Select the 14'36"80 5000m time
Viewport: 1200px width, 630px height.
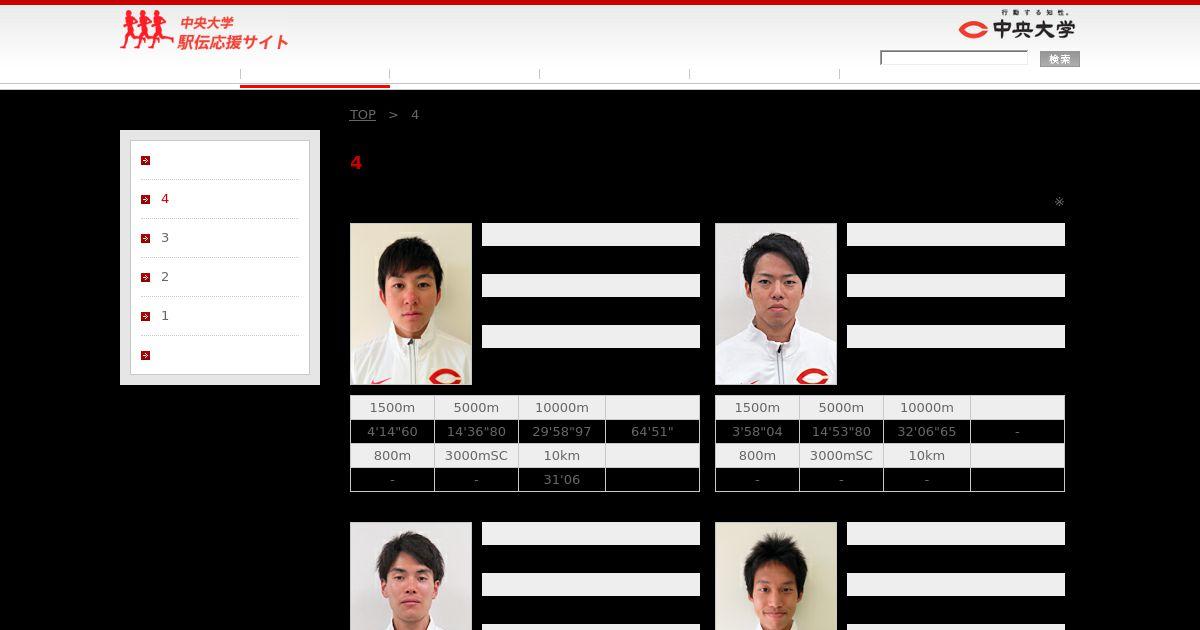tap(476, 432)
